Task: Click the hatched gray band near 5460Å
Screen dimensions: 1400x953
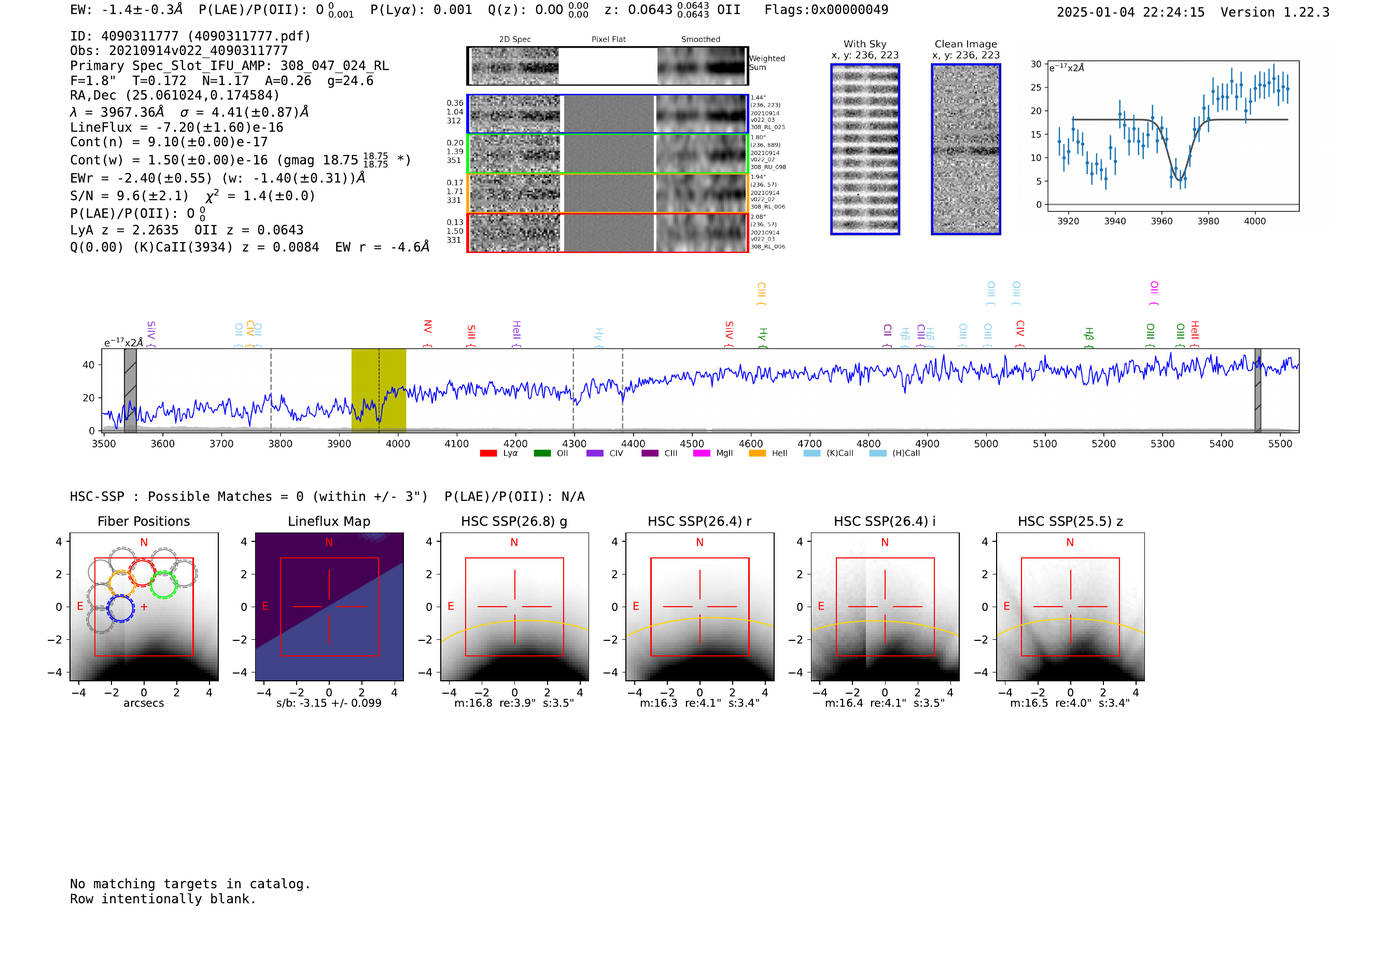Action: [x=1258, y=390]
